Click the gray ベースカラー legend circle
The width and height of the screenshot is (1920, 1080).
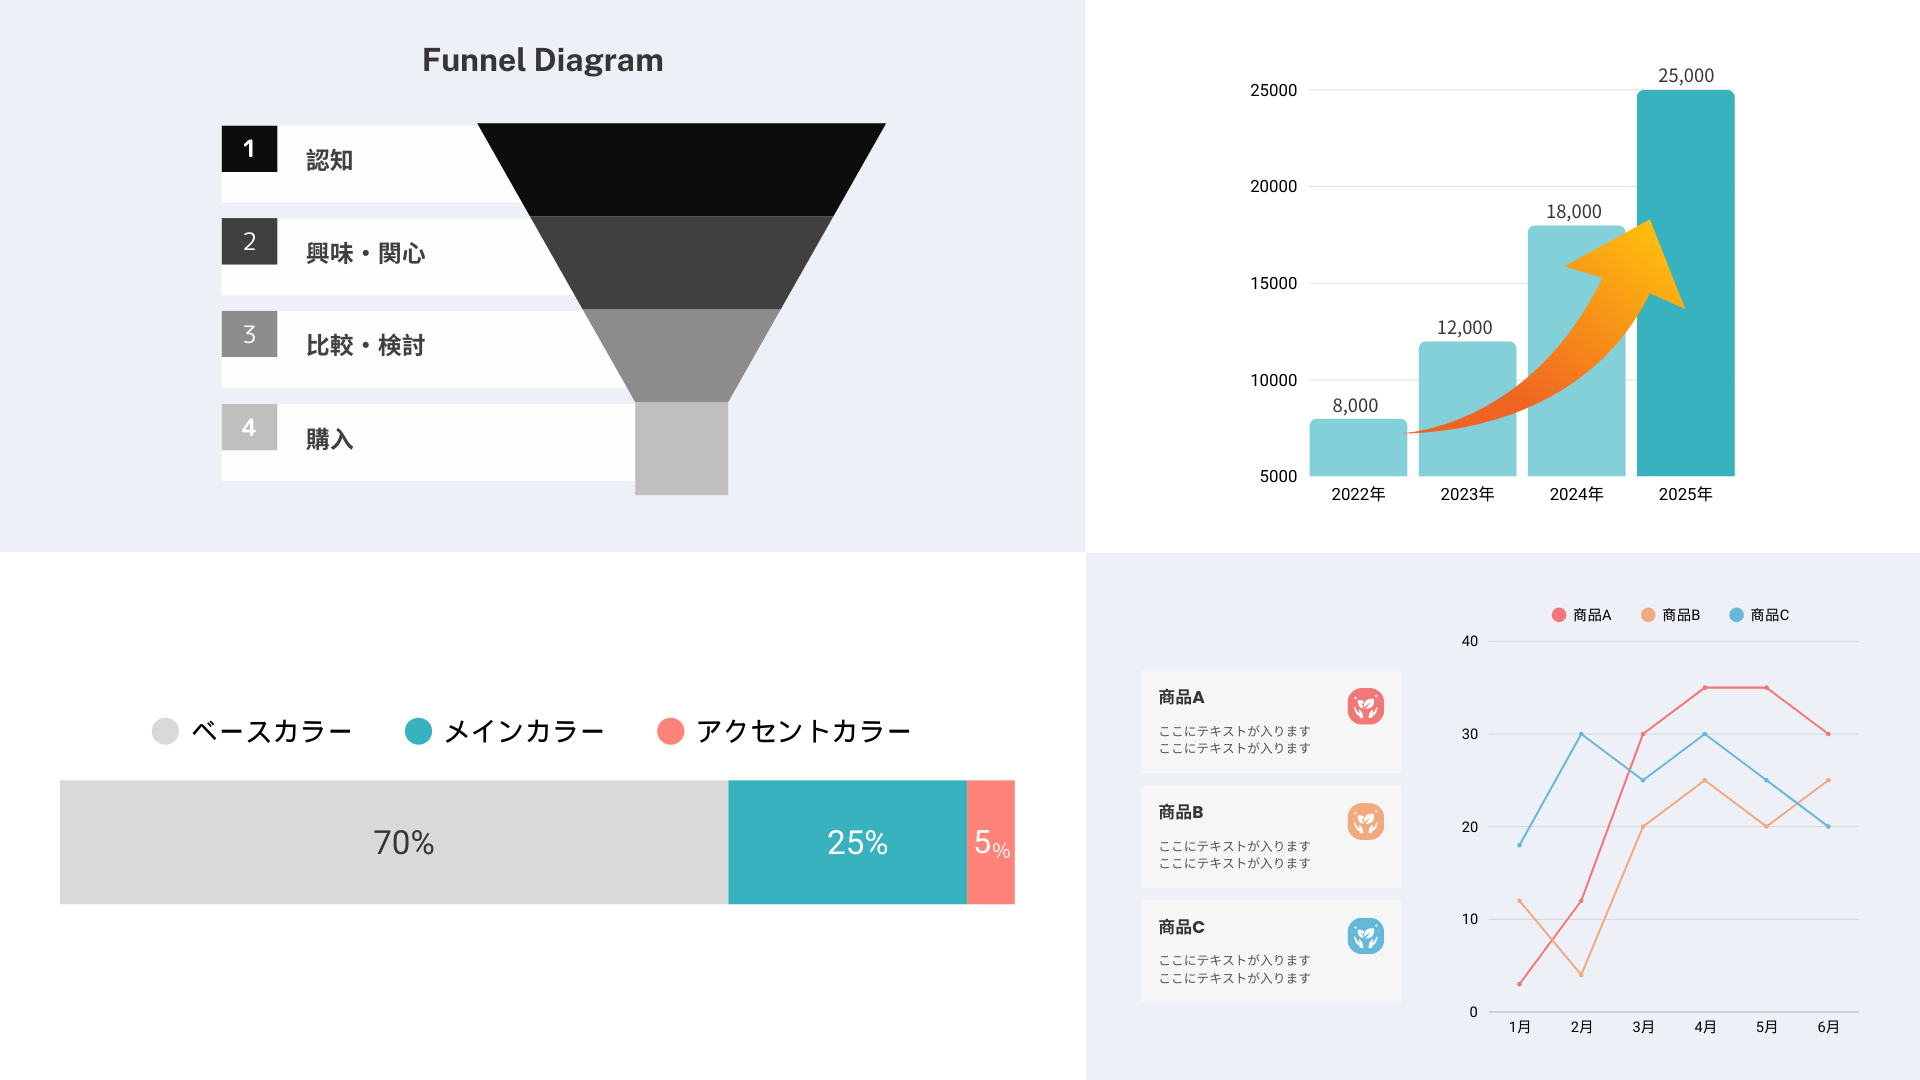165,731
